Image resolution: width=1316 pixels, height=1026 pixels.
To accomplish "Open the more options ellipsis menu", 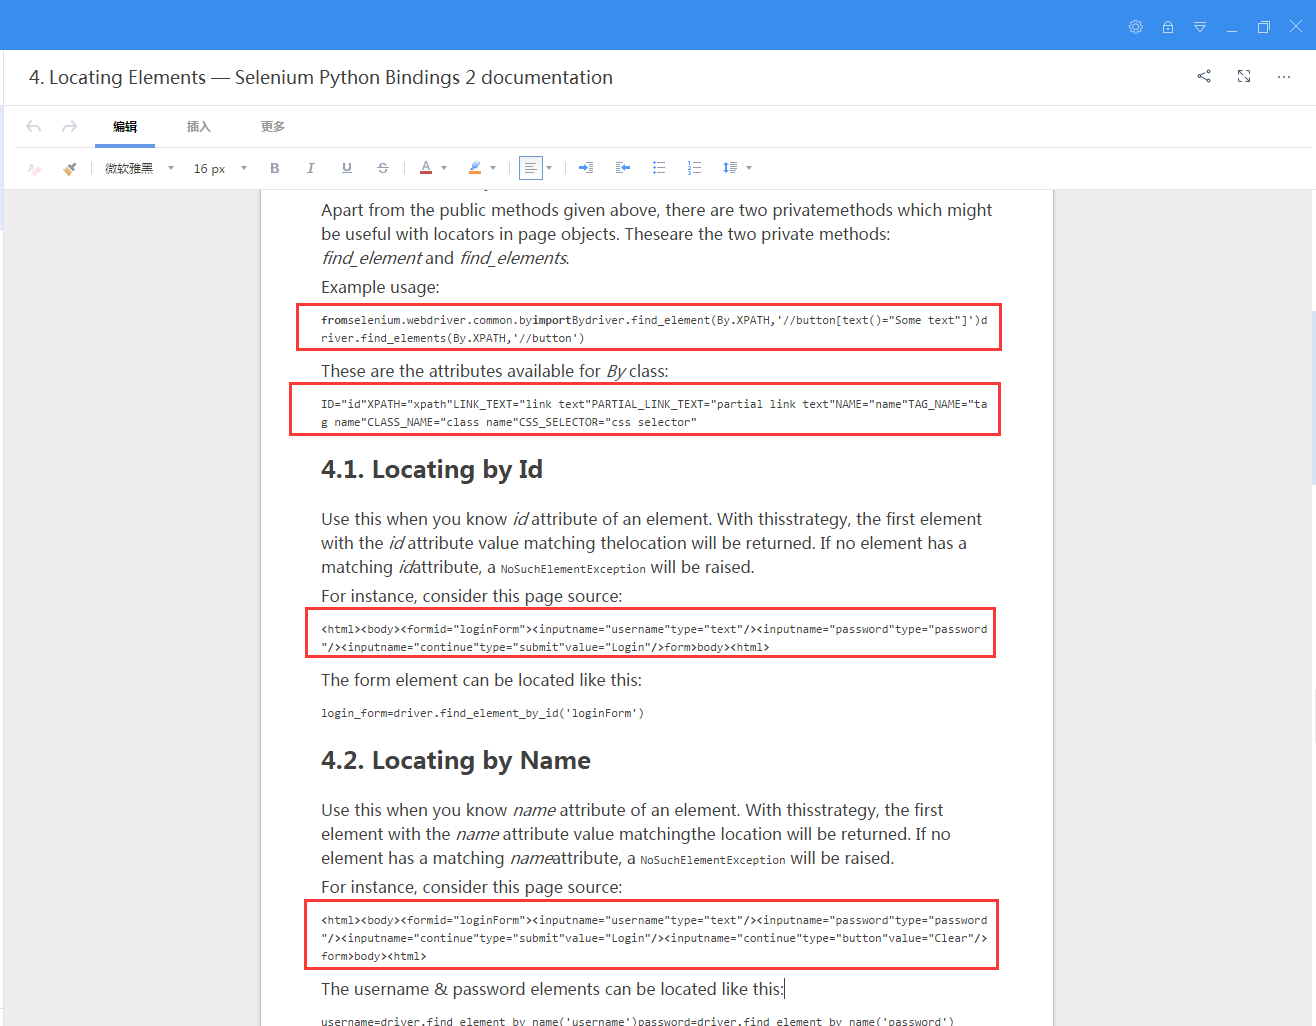I will click(x=1284, y=76).
